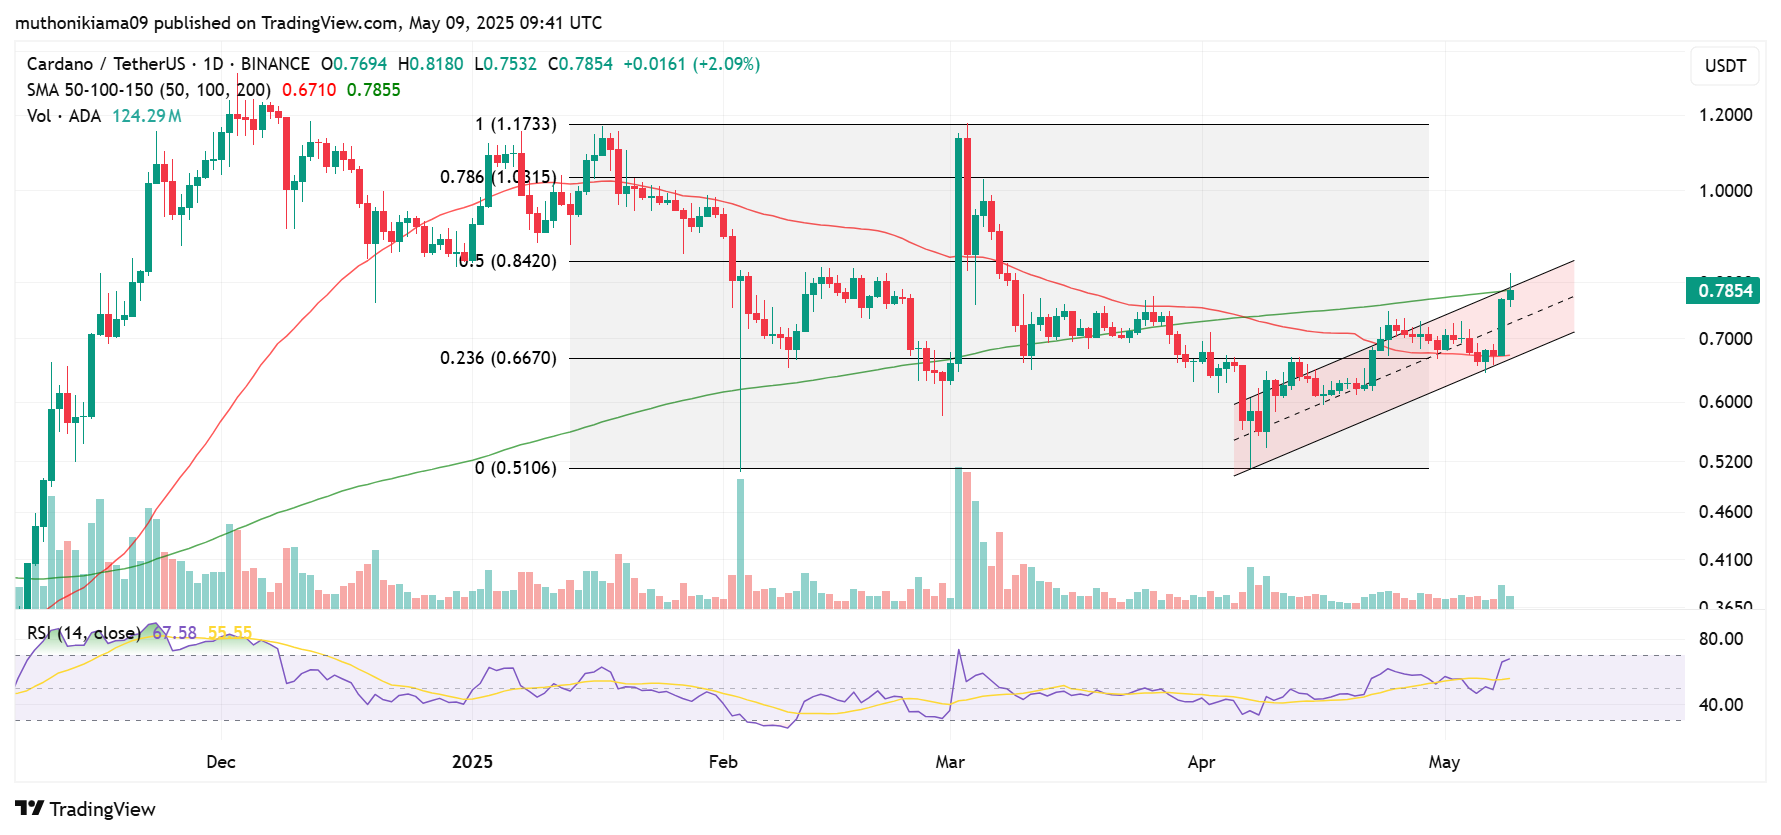
Task: Click the 0.6000 price axis label
Action: (1725, 402)
